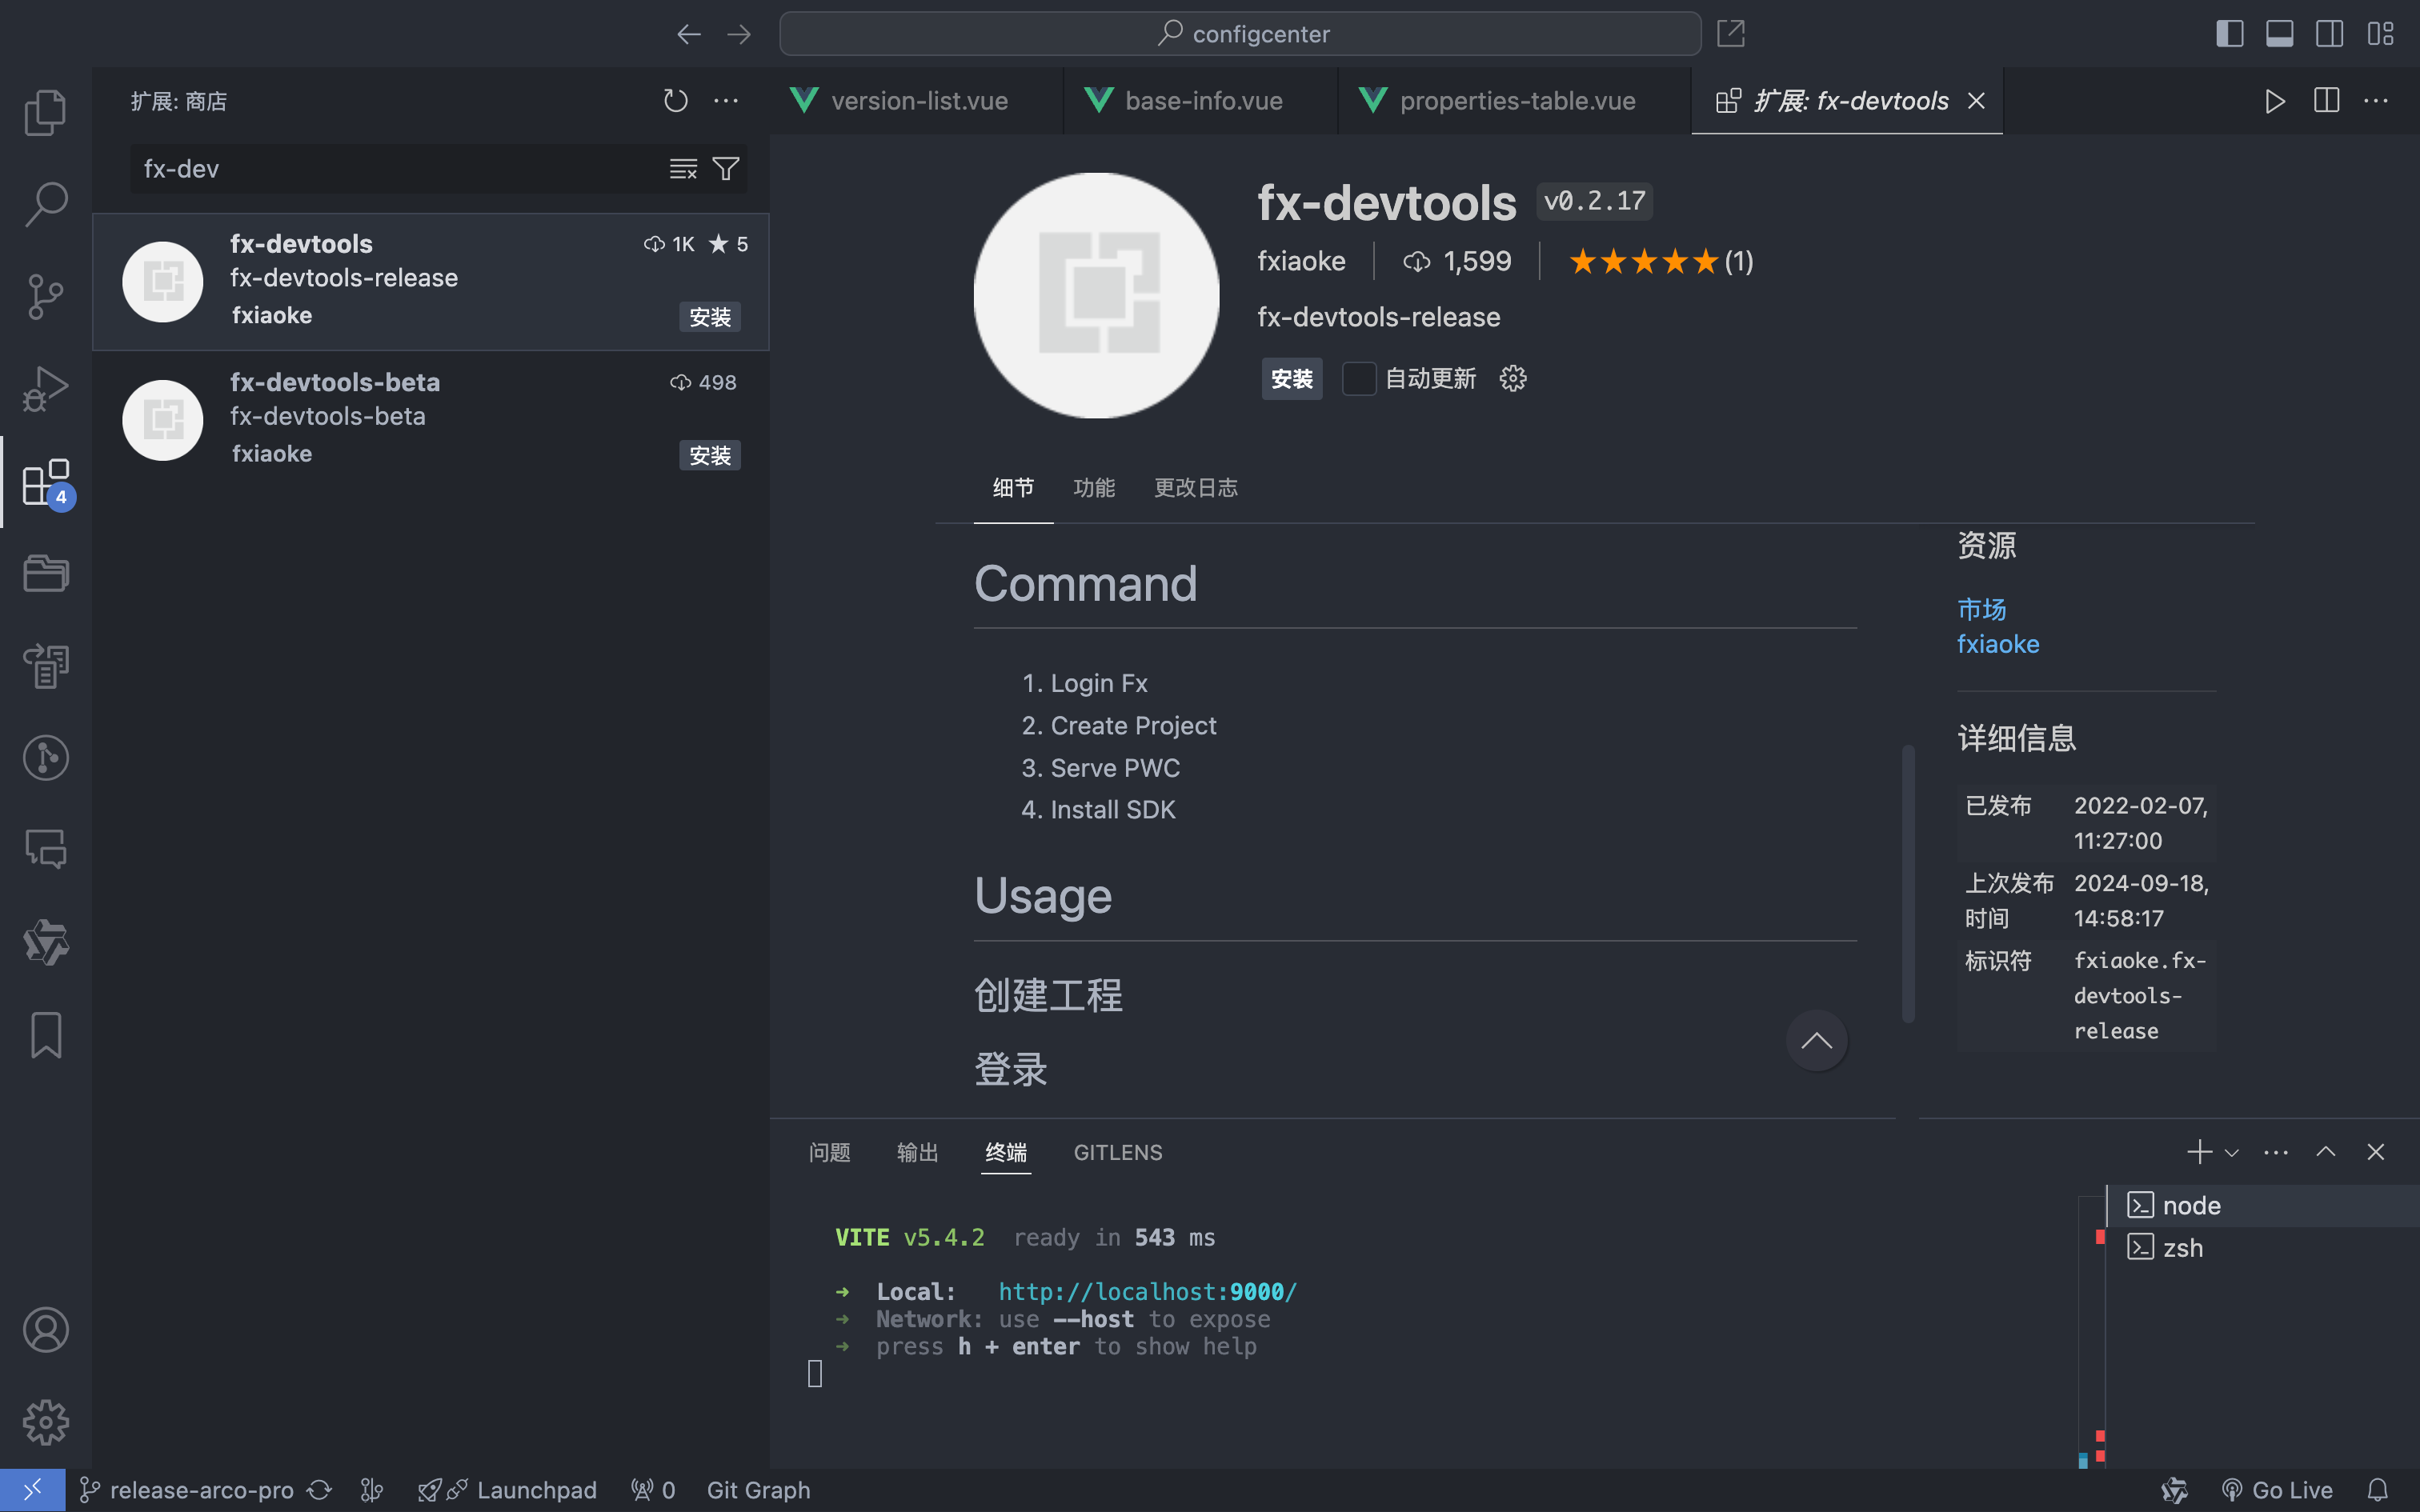Screen dimensions: 2420x1512
Task: Open the Extensions view with badge 4
Action: [x=46, y=482]
